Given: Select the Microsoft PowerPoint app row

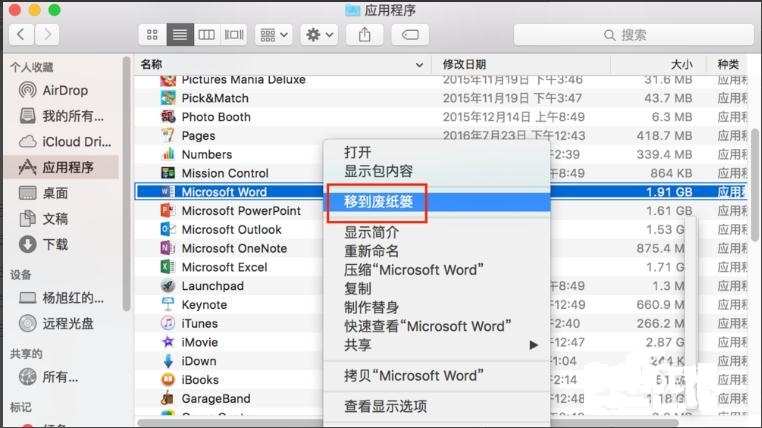Looking at the screenshot, I should [x=228, y=211].
